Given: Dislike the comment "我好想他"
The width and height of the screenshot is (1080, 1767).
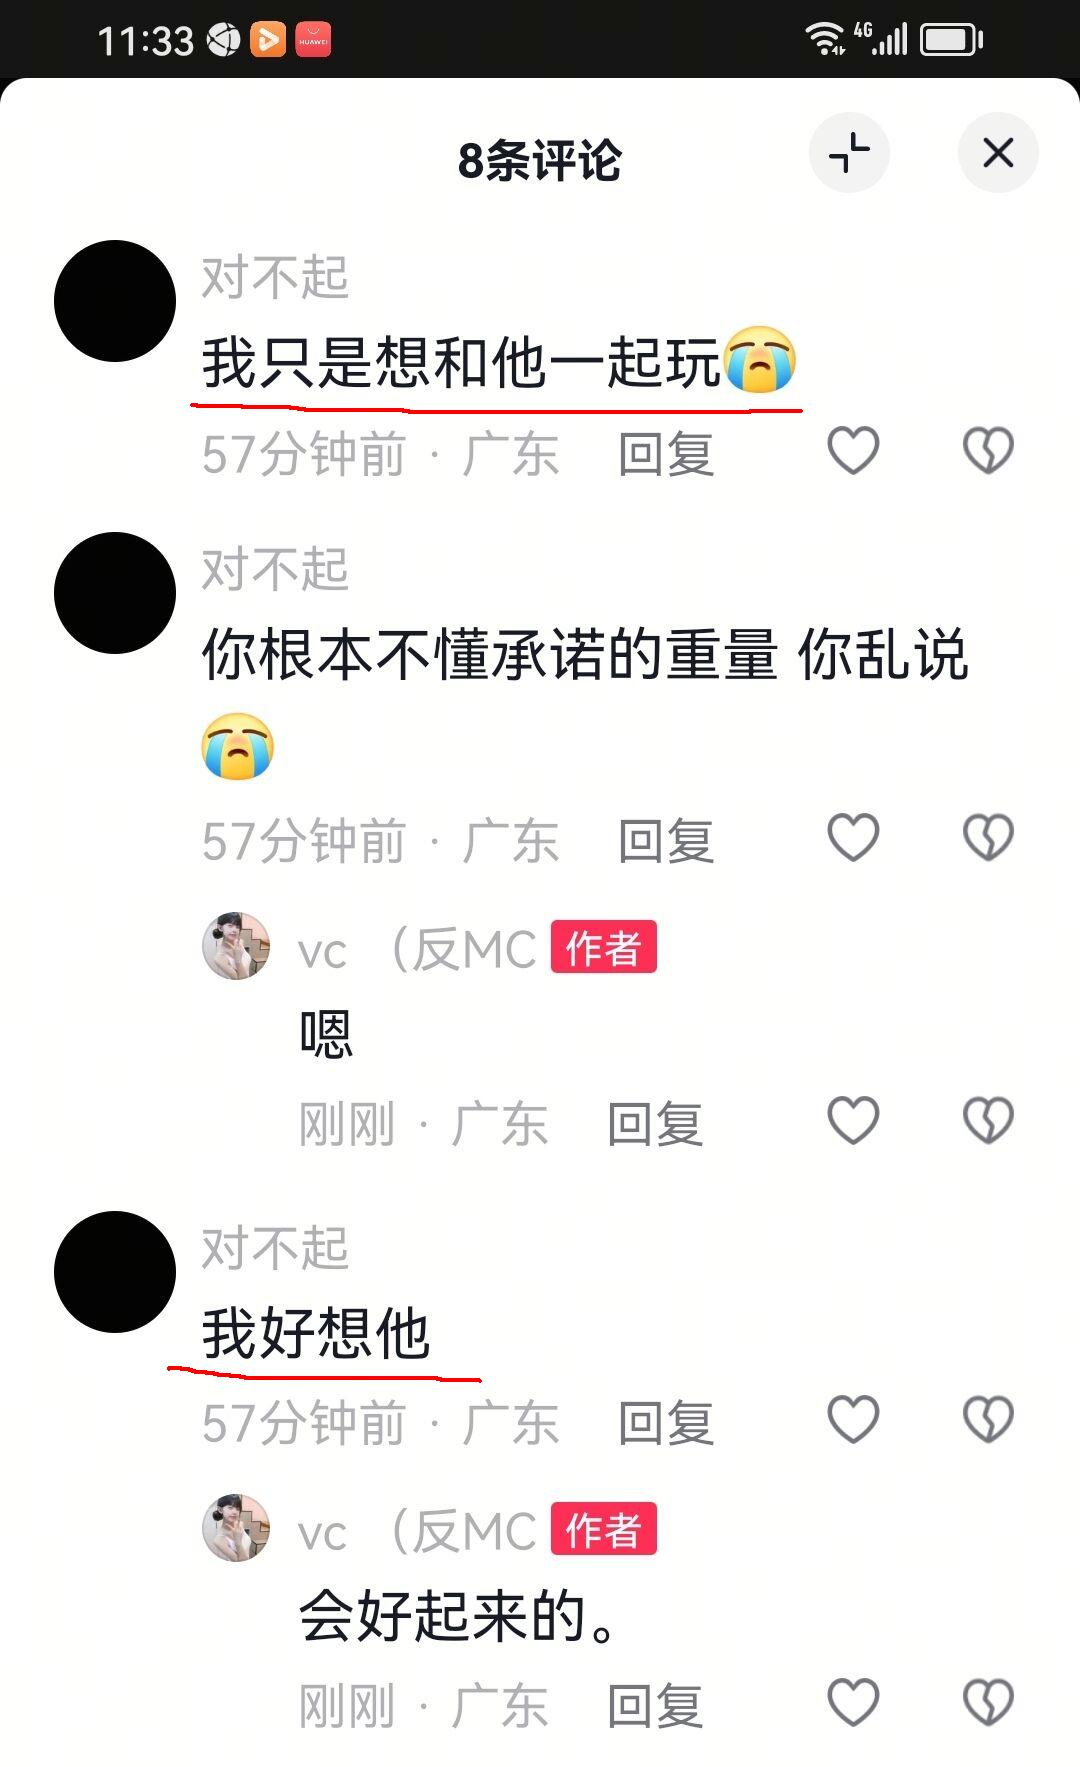Looking at the screenshot, I should click(988, 1419).
